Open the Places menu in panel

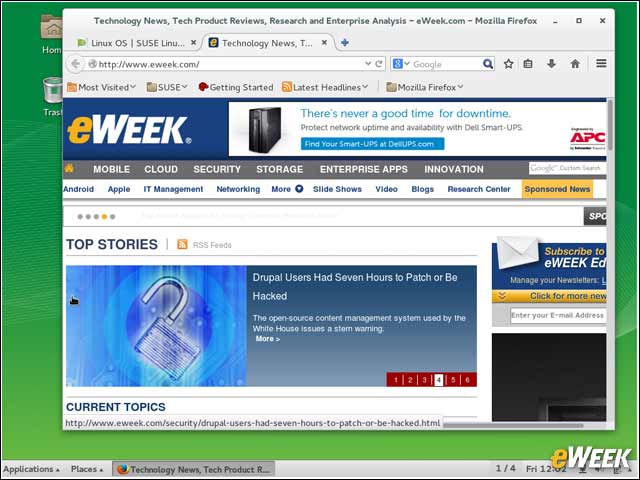coord(87,469)
